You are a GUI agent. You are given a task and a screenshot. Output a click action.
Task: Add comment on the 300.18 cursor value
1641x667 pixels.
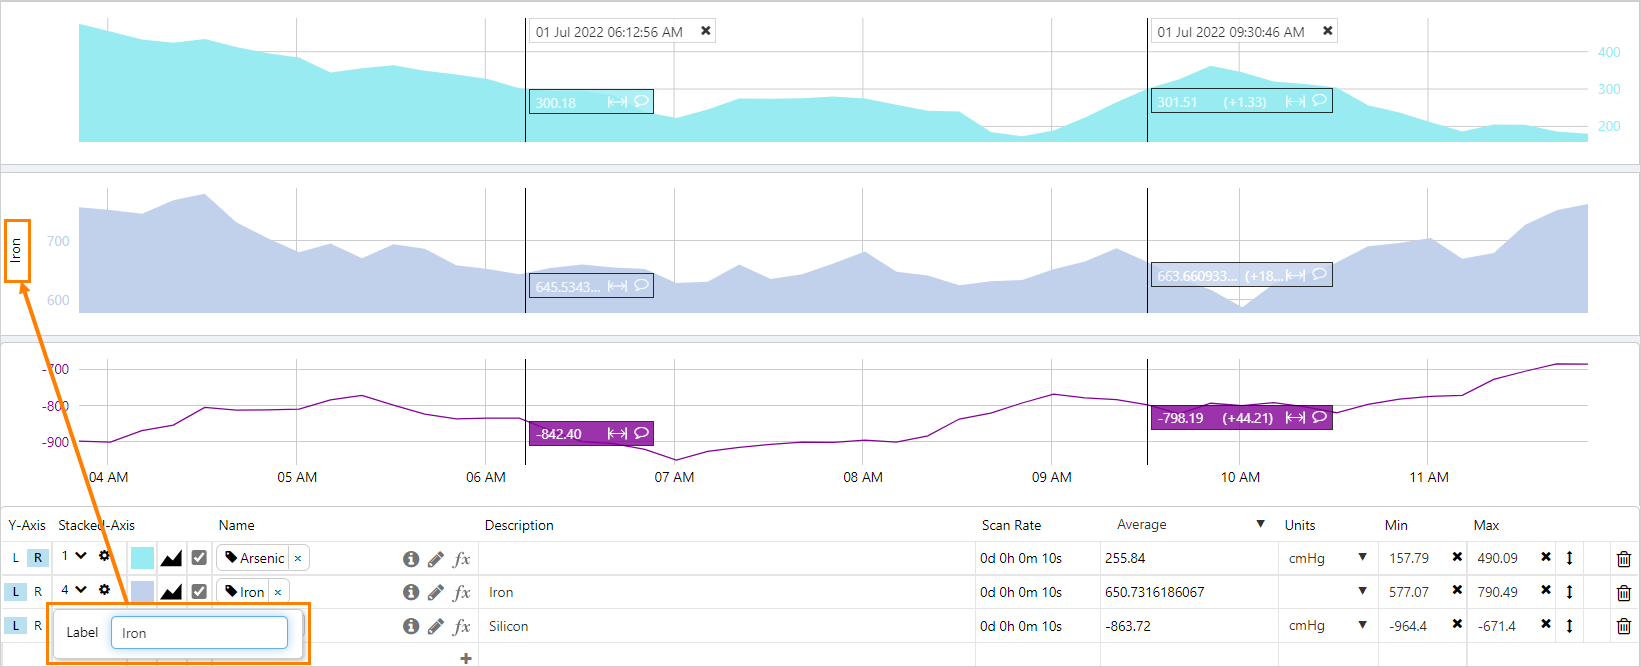tap(641, 101)
